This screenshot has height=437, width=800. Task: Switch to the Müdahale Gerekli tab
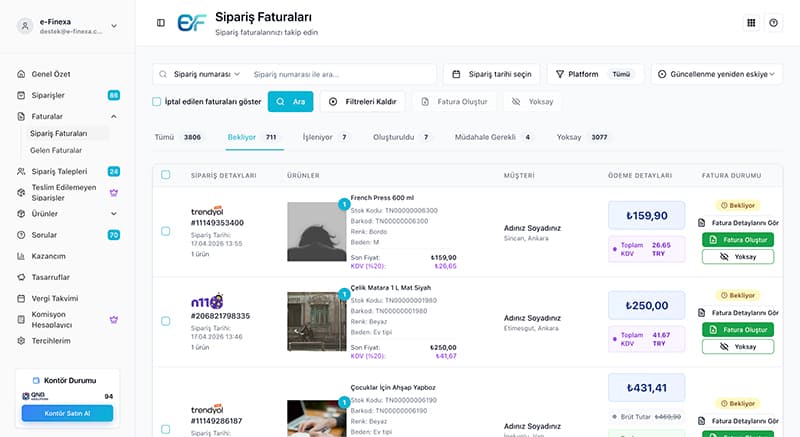coord(493,137)
